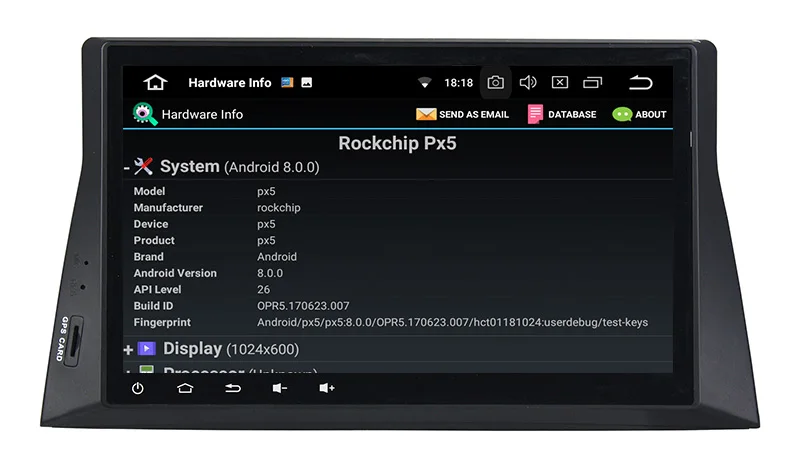Viewport: 800px width, 461px height.
Task: Decrease volume with the bottom bar button
Action: coord(280,389)
